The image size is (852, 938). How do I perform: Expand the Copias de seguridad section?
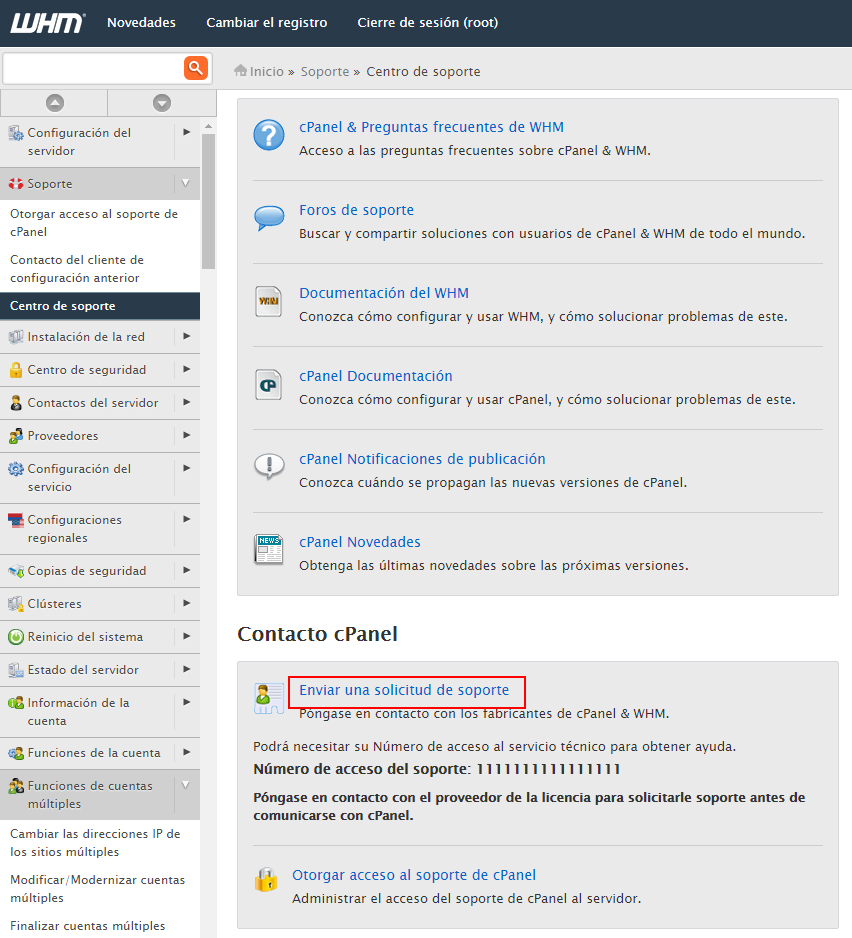click(186, 570)
